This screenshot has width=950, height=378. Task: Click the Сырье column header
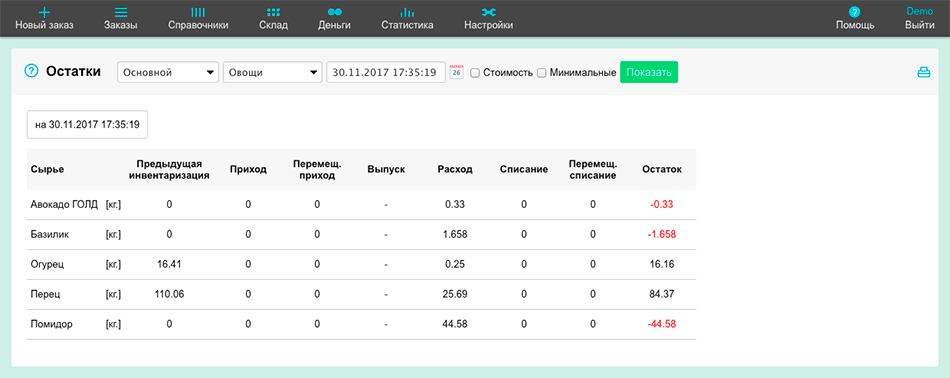(x=47, y=170)
